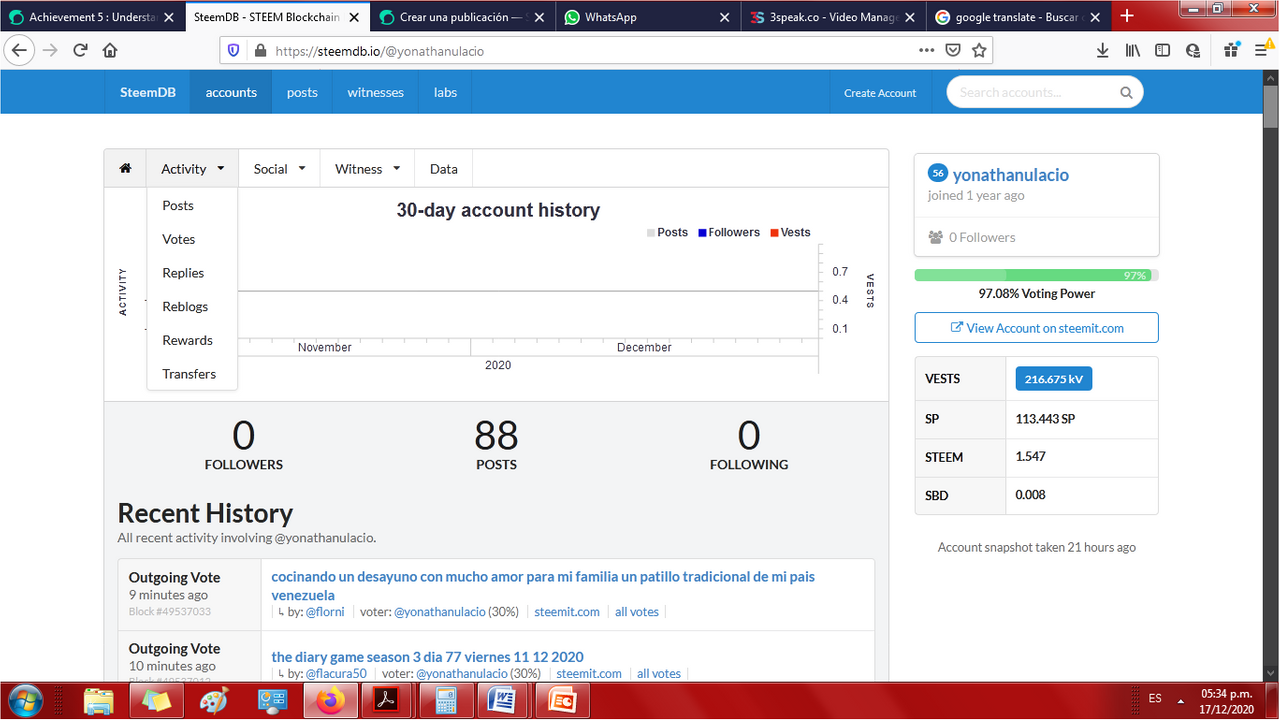Screen dimensions: 1280x720
Task: Switch to the 3speak.co browser tab
Action: point(832,17)
